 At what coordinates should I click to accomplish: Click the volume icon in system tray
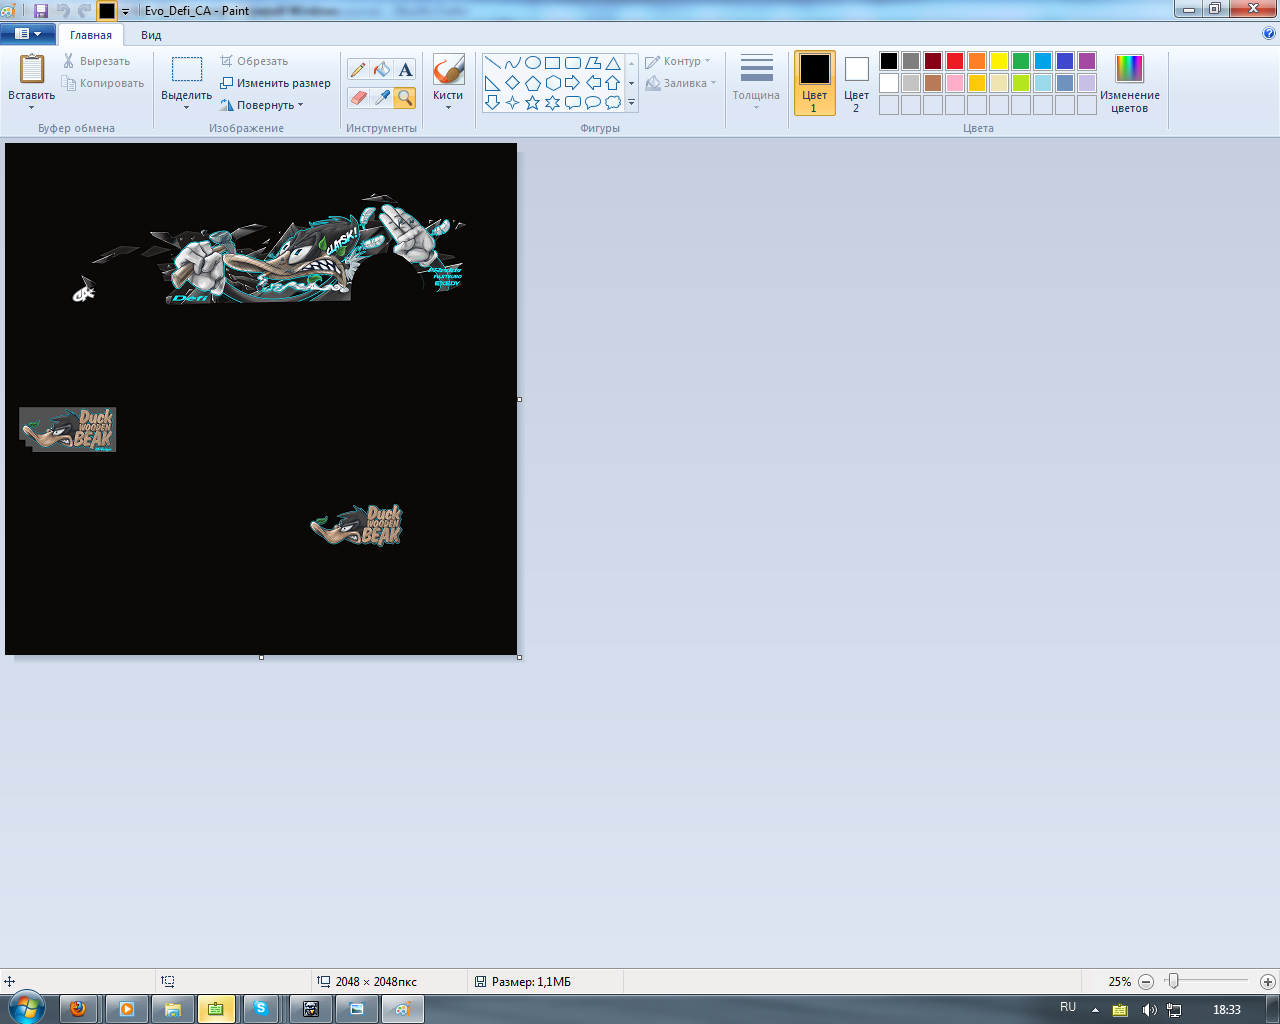(1149, 1010)
